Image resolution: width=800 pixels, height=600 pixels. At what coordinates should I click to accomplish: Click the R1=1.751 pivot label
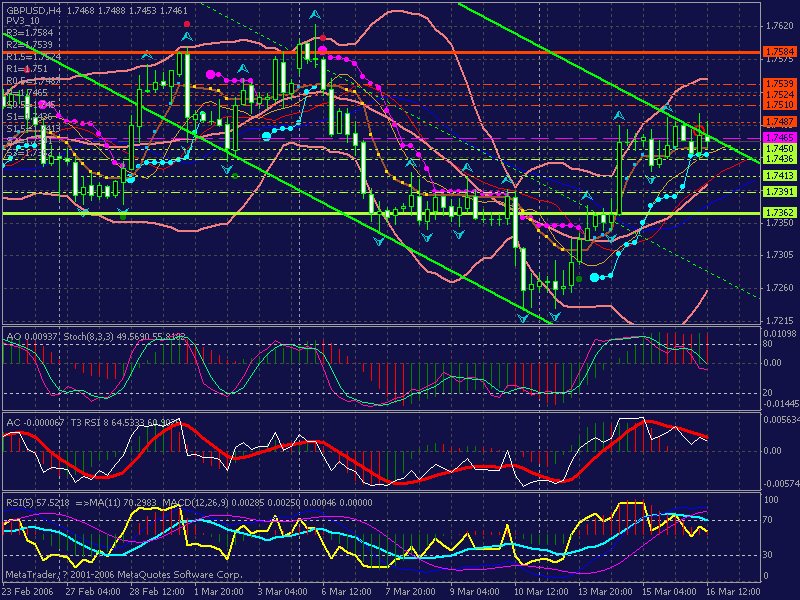(27, 68)
